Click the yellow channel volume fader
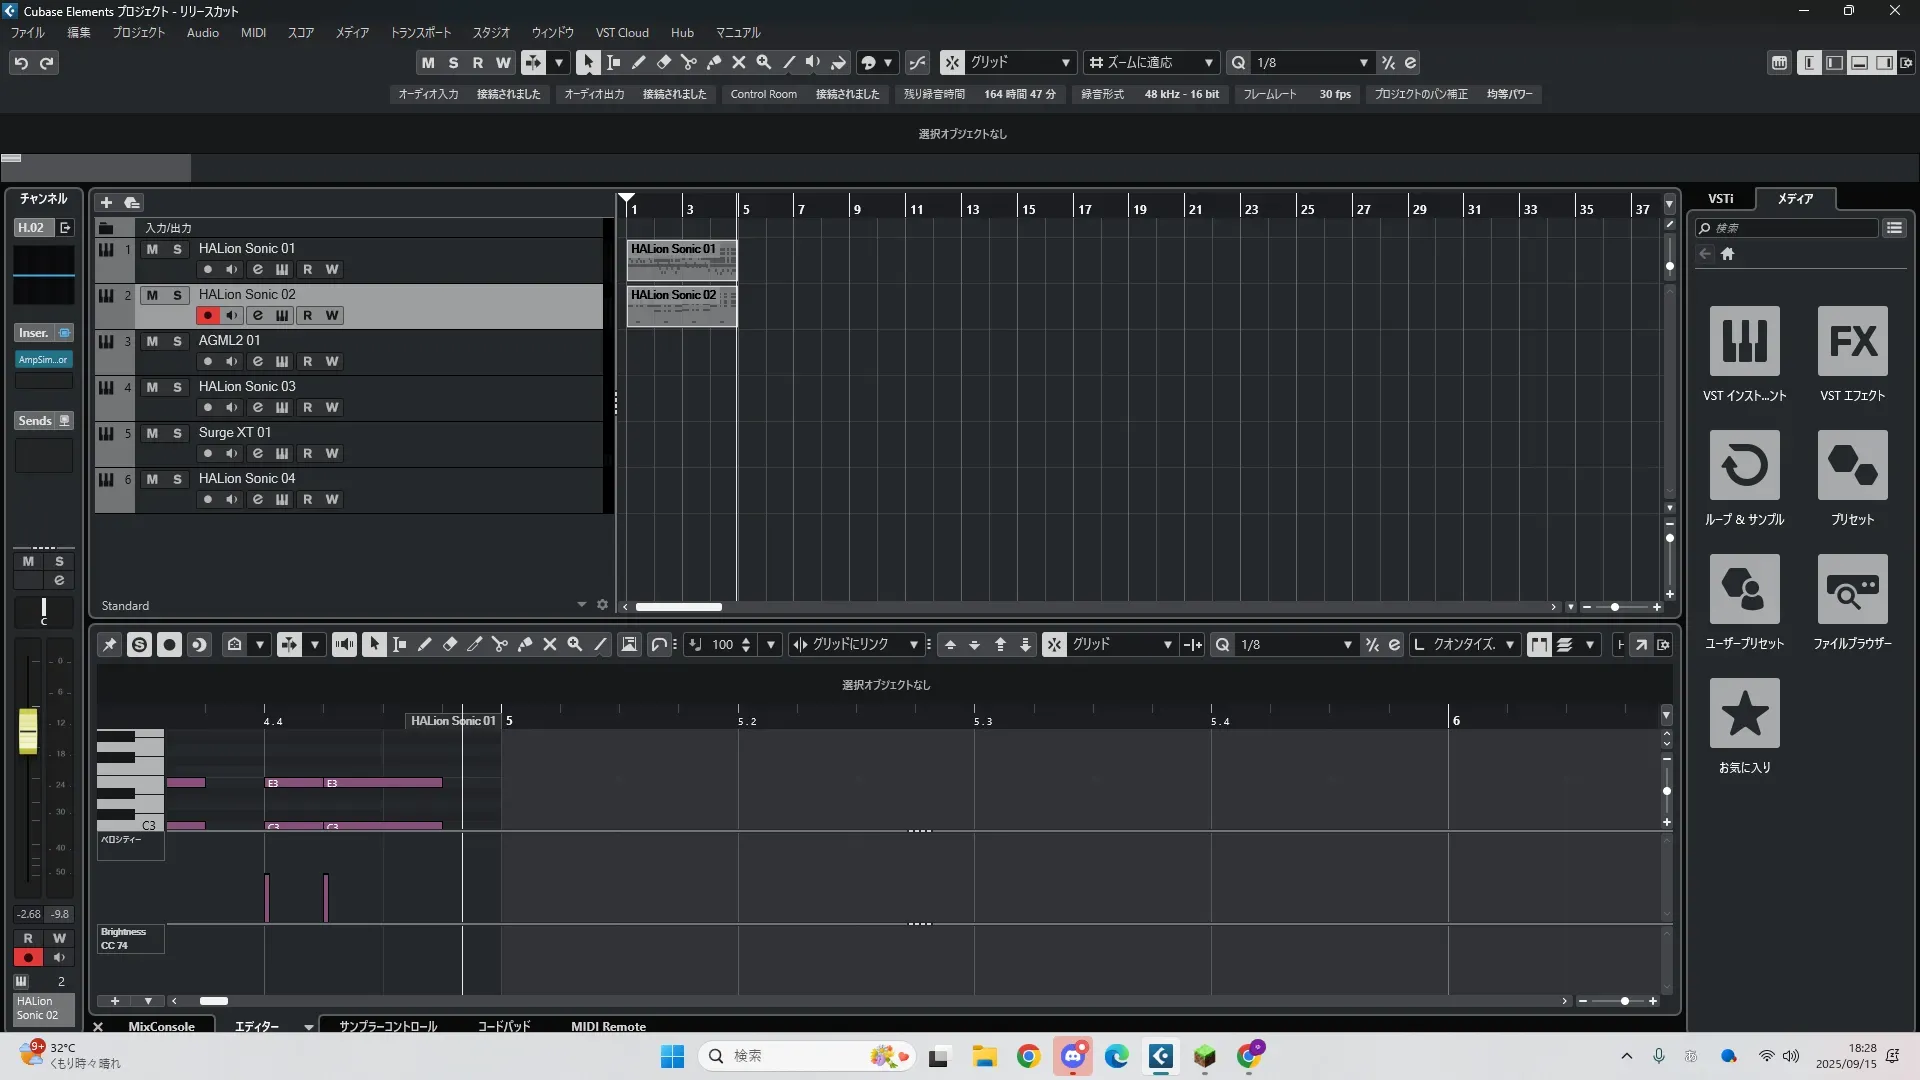Viewport: 1920px width, 1080px height. [28, 730]
